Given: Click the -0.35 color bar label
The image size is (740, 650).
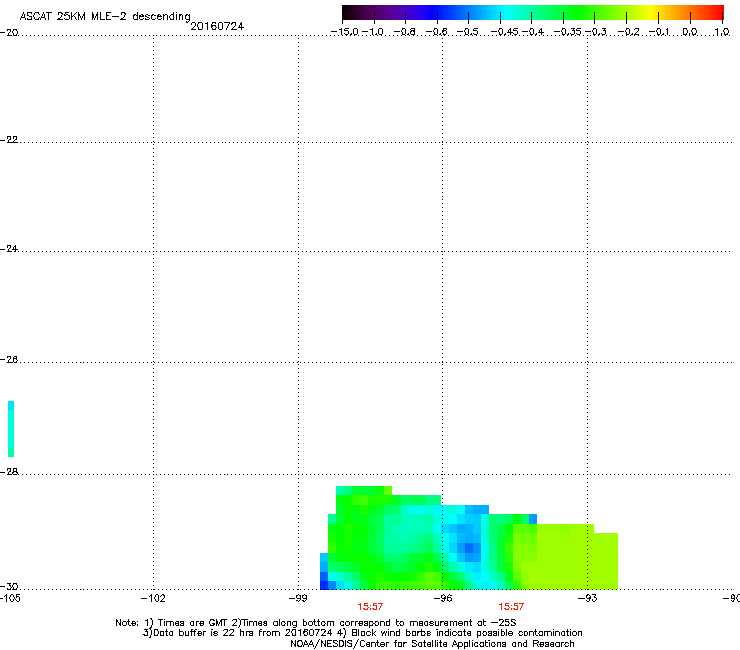Looking at the screenshot, I should (x=568, y=32).
